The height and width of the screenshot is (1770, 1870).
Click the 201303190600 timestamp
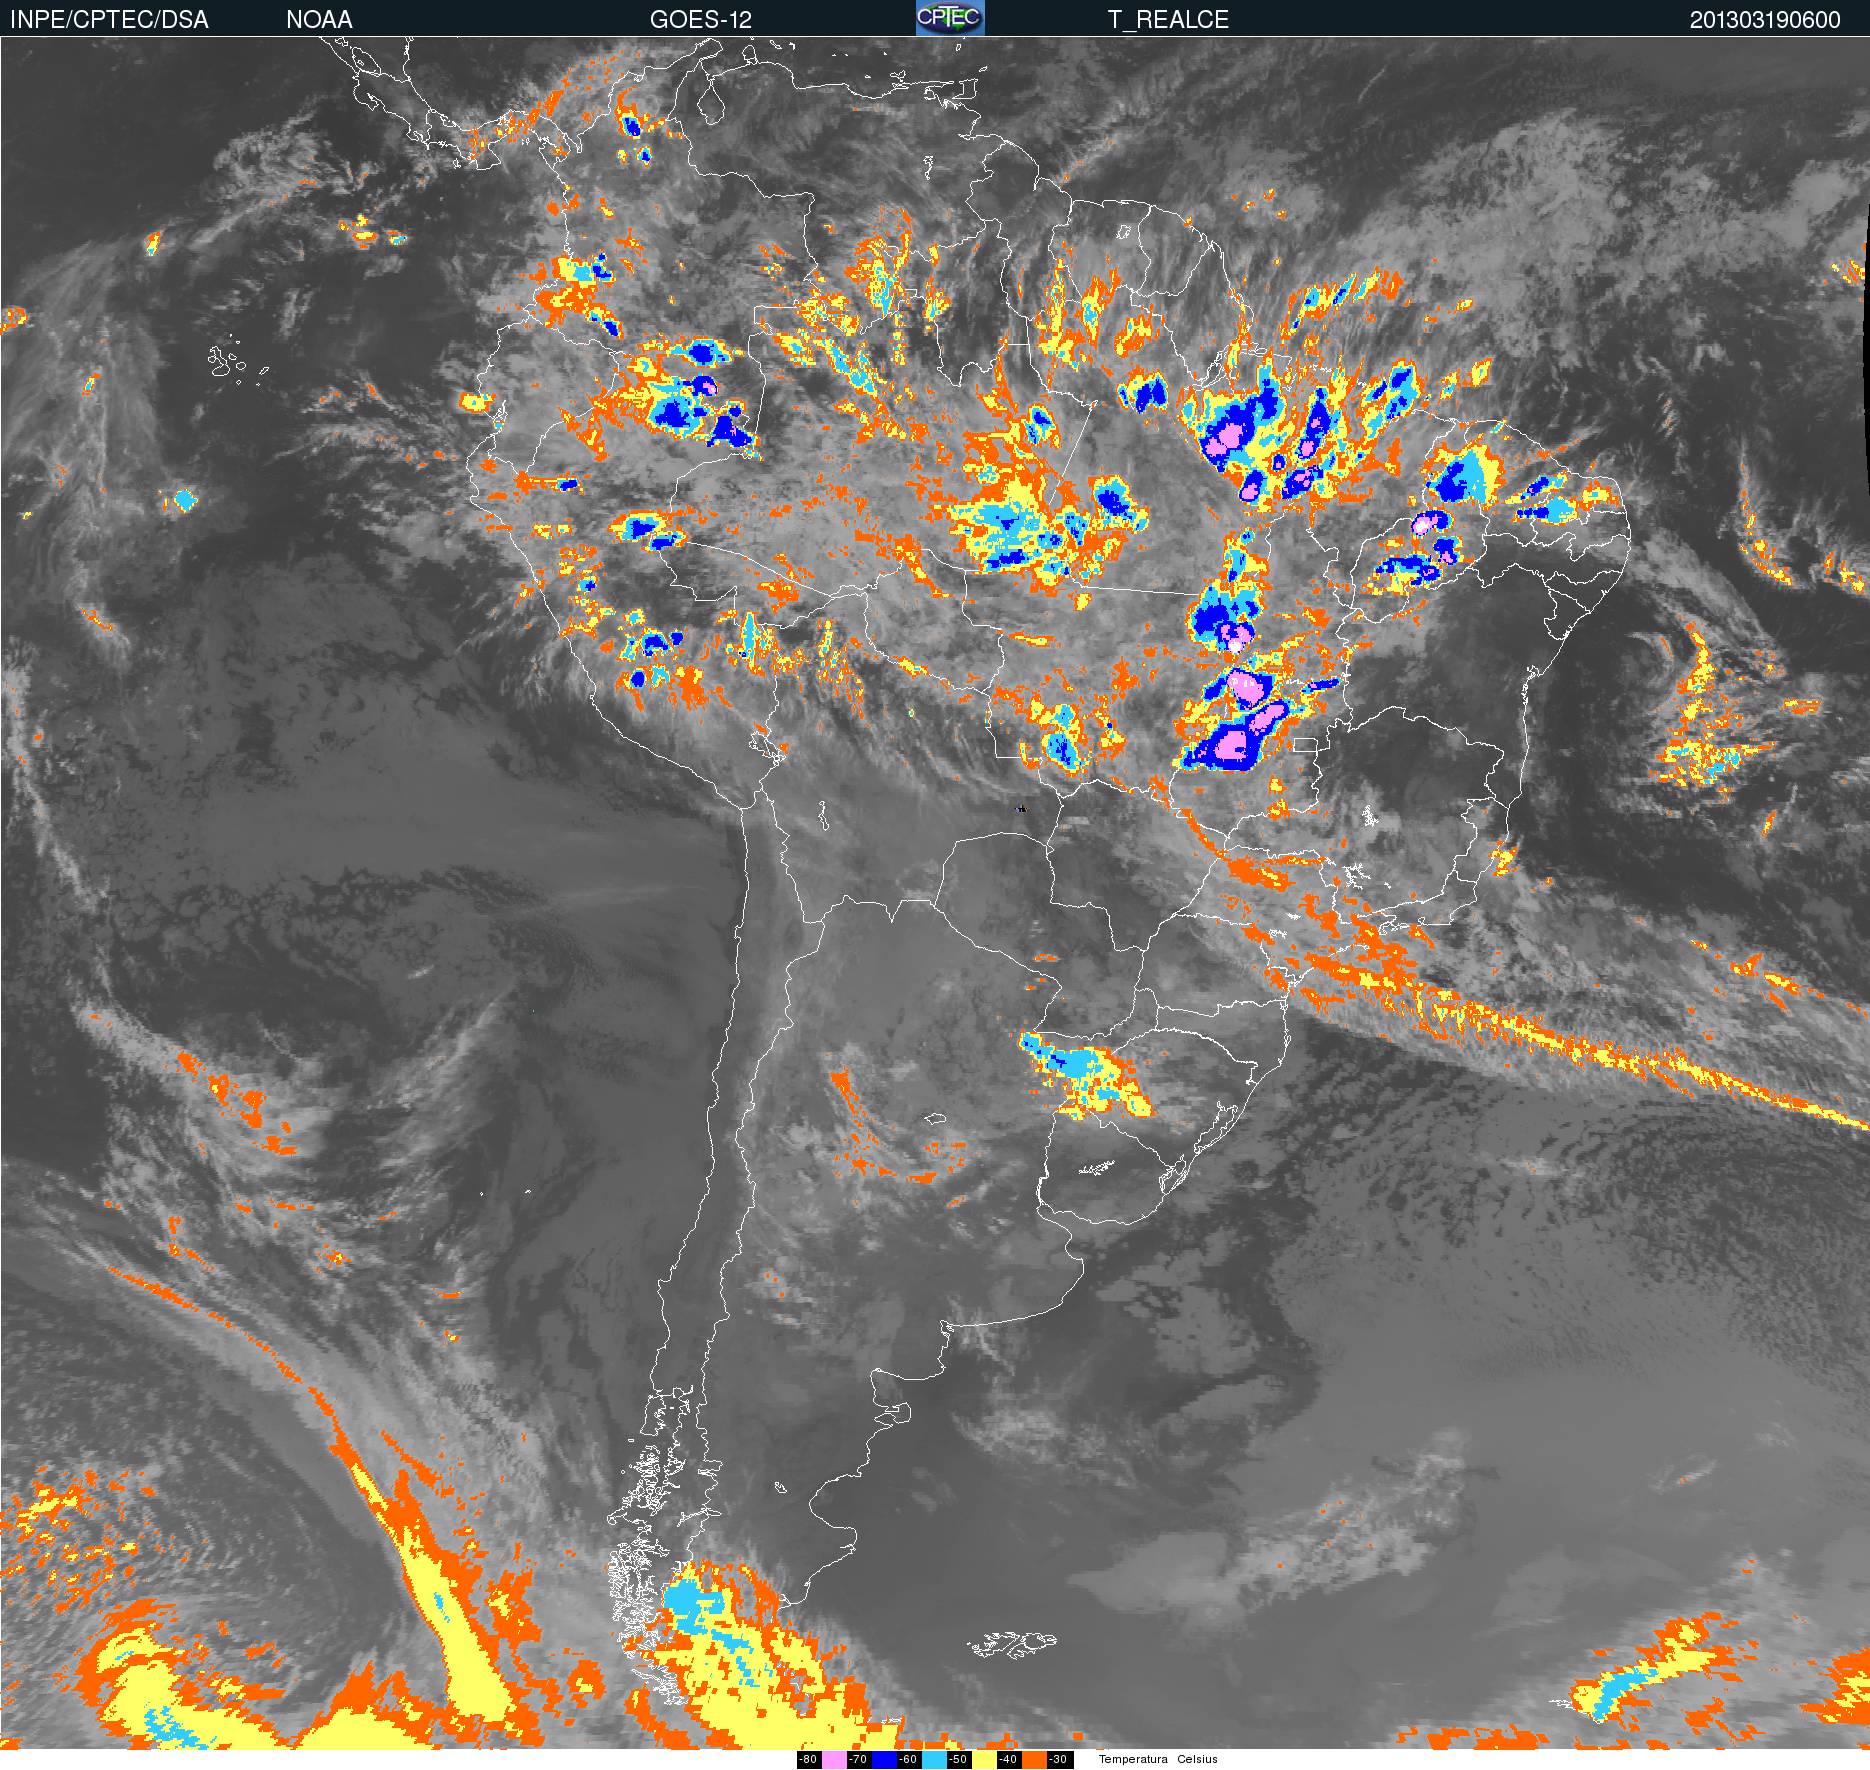(1765, 20)
